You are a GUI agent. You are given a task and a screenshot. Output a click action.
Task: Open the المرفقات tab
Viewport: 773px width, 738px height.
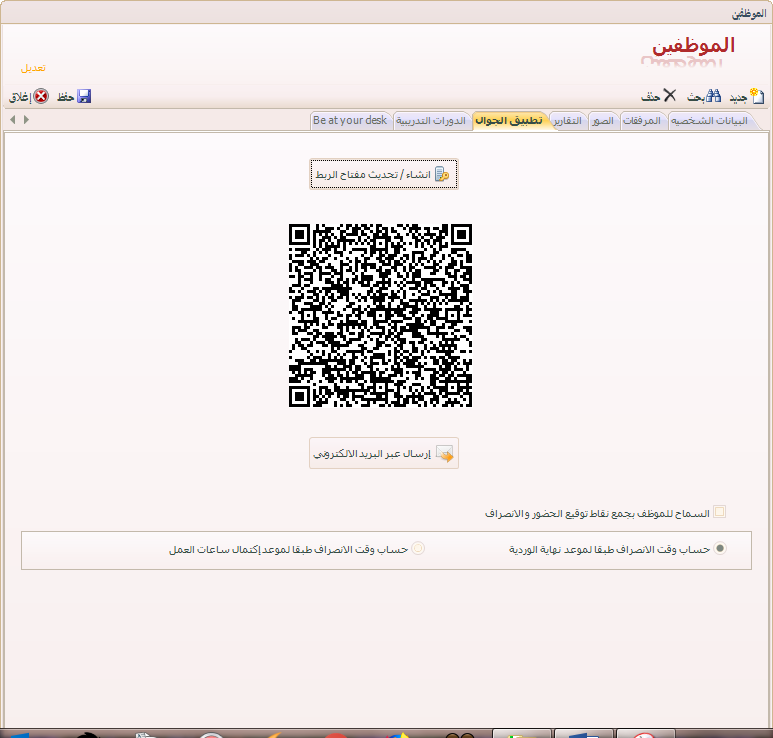point(642,121)
